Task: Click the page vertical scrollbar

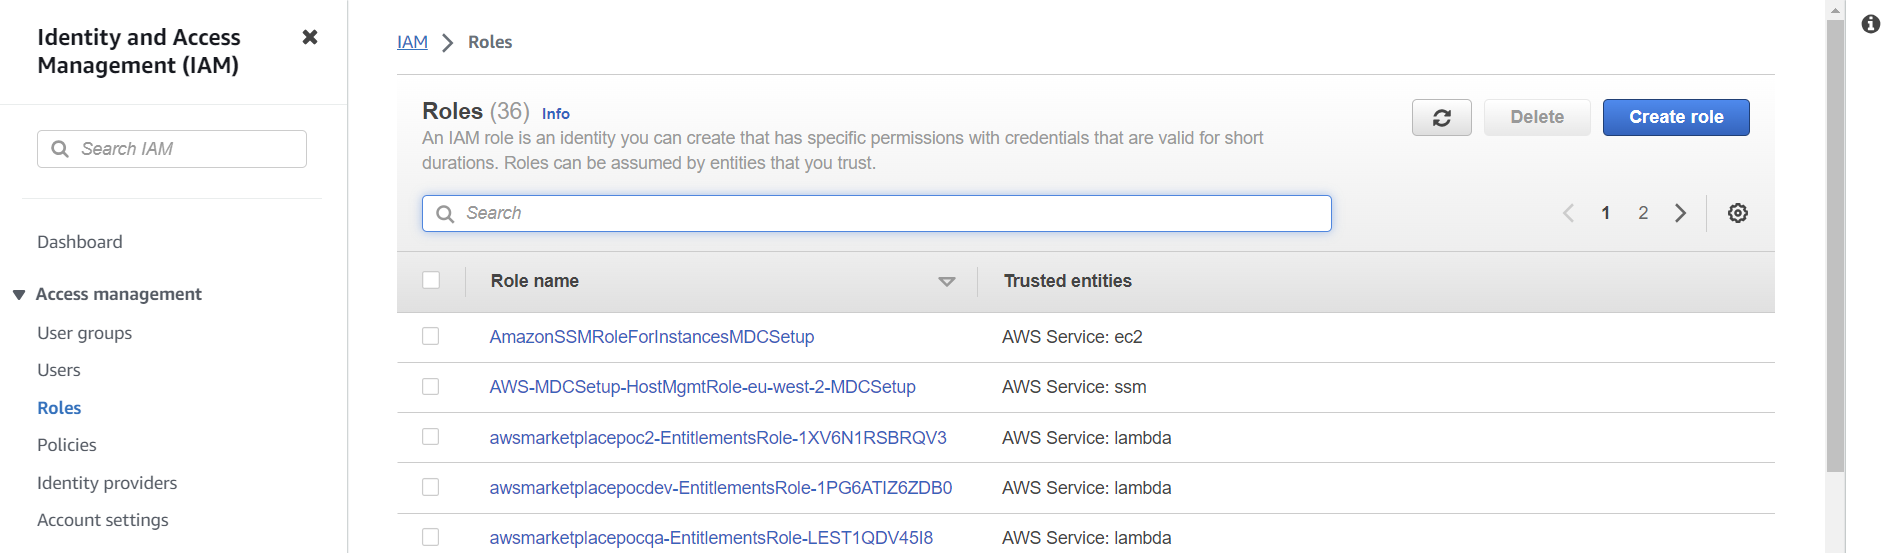Action: click(x=1835, y=250)
